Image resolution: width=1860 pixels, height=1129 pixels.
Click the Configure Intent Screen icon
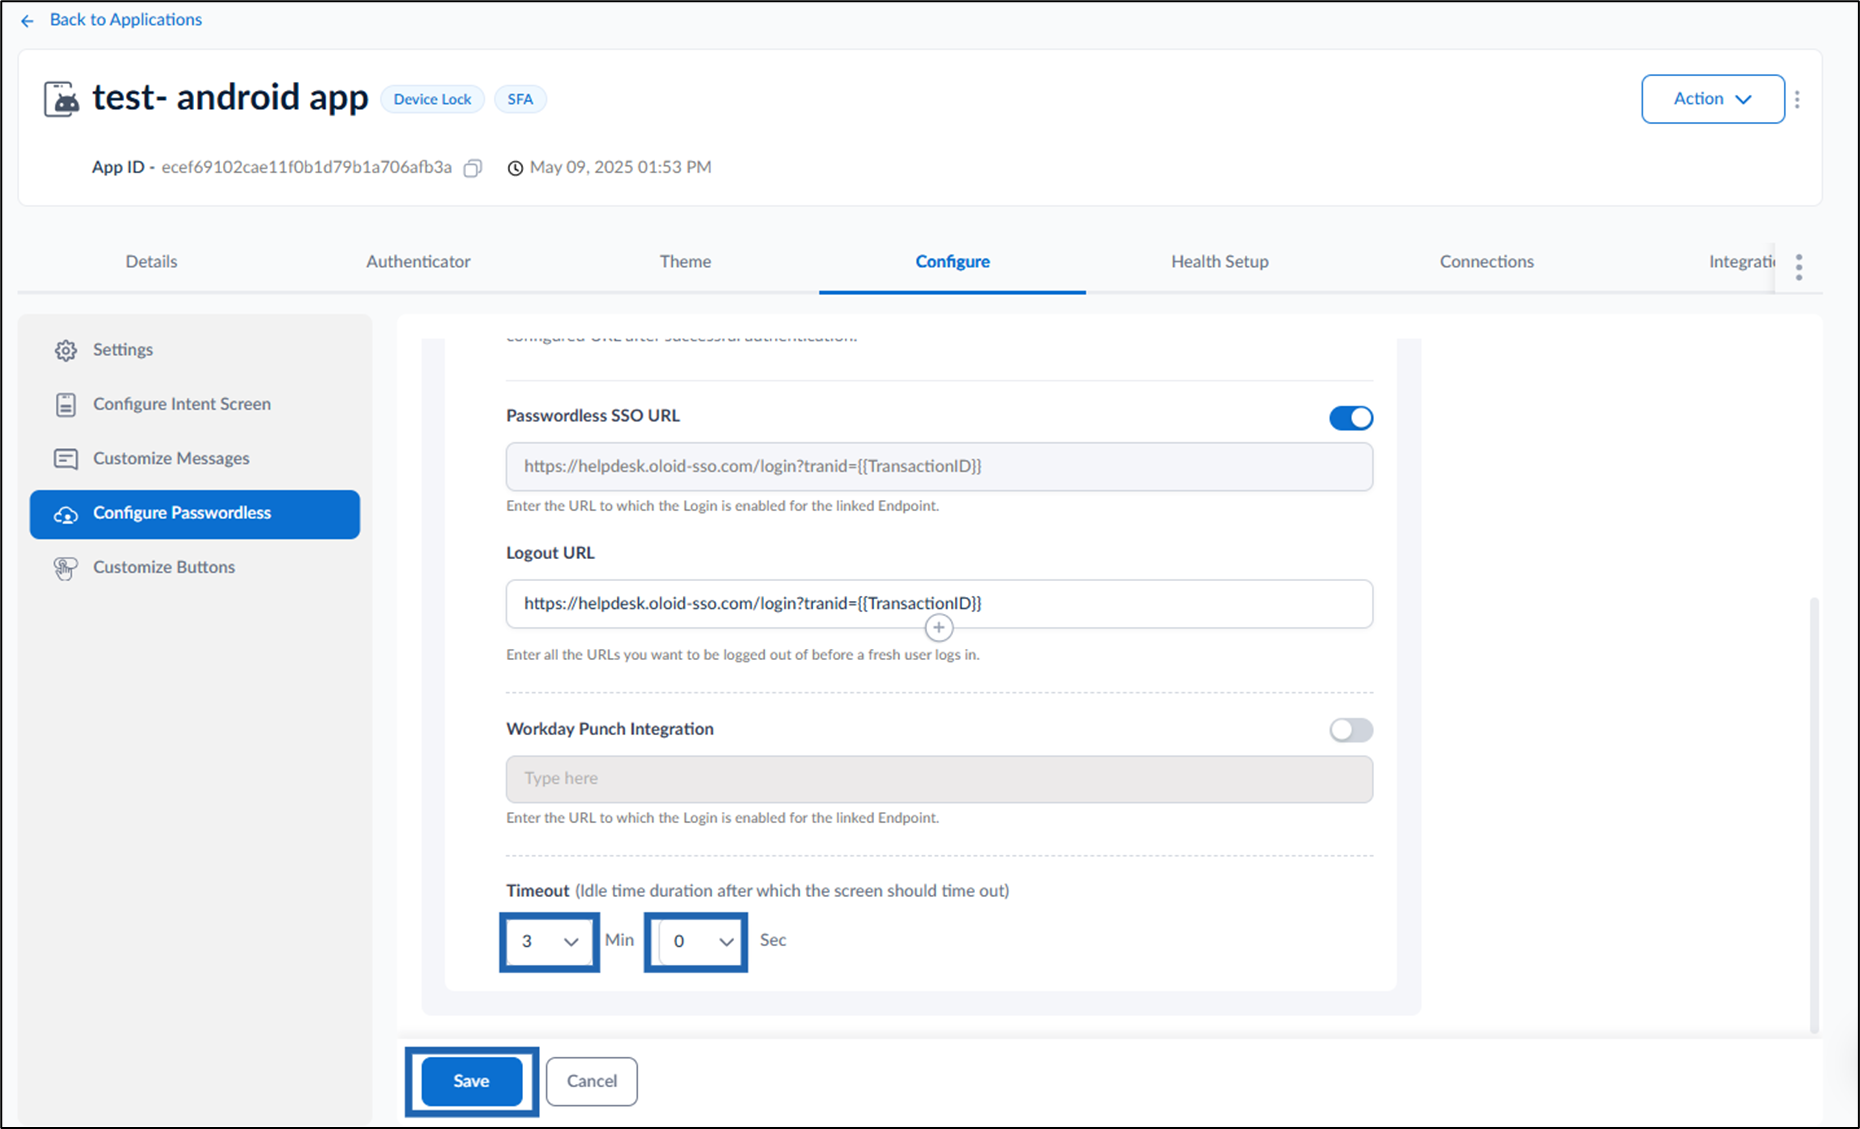pyautogui.click(x=66, y=404)
